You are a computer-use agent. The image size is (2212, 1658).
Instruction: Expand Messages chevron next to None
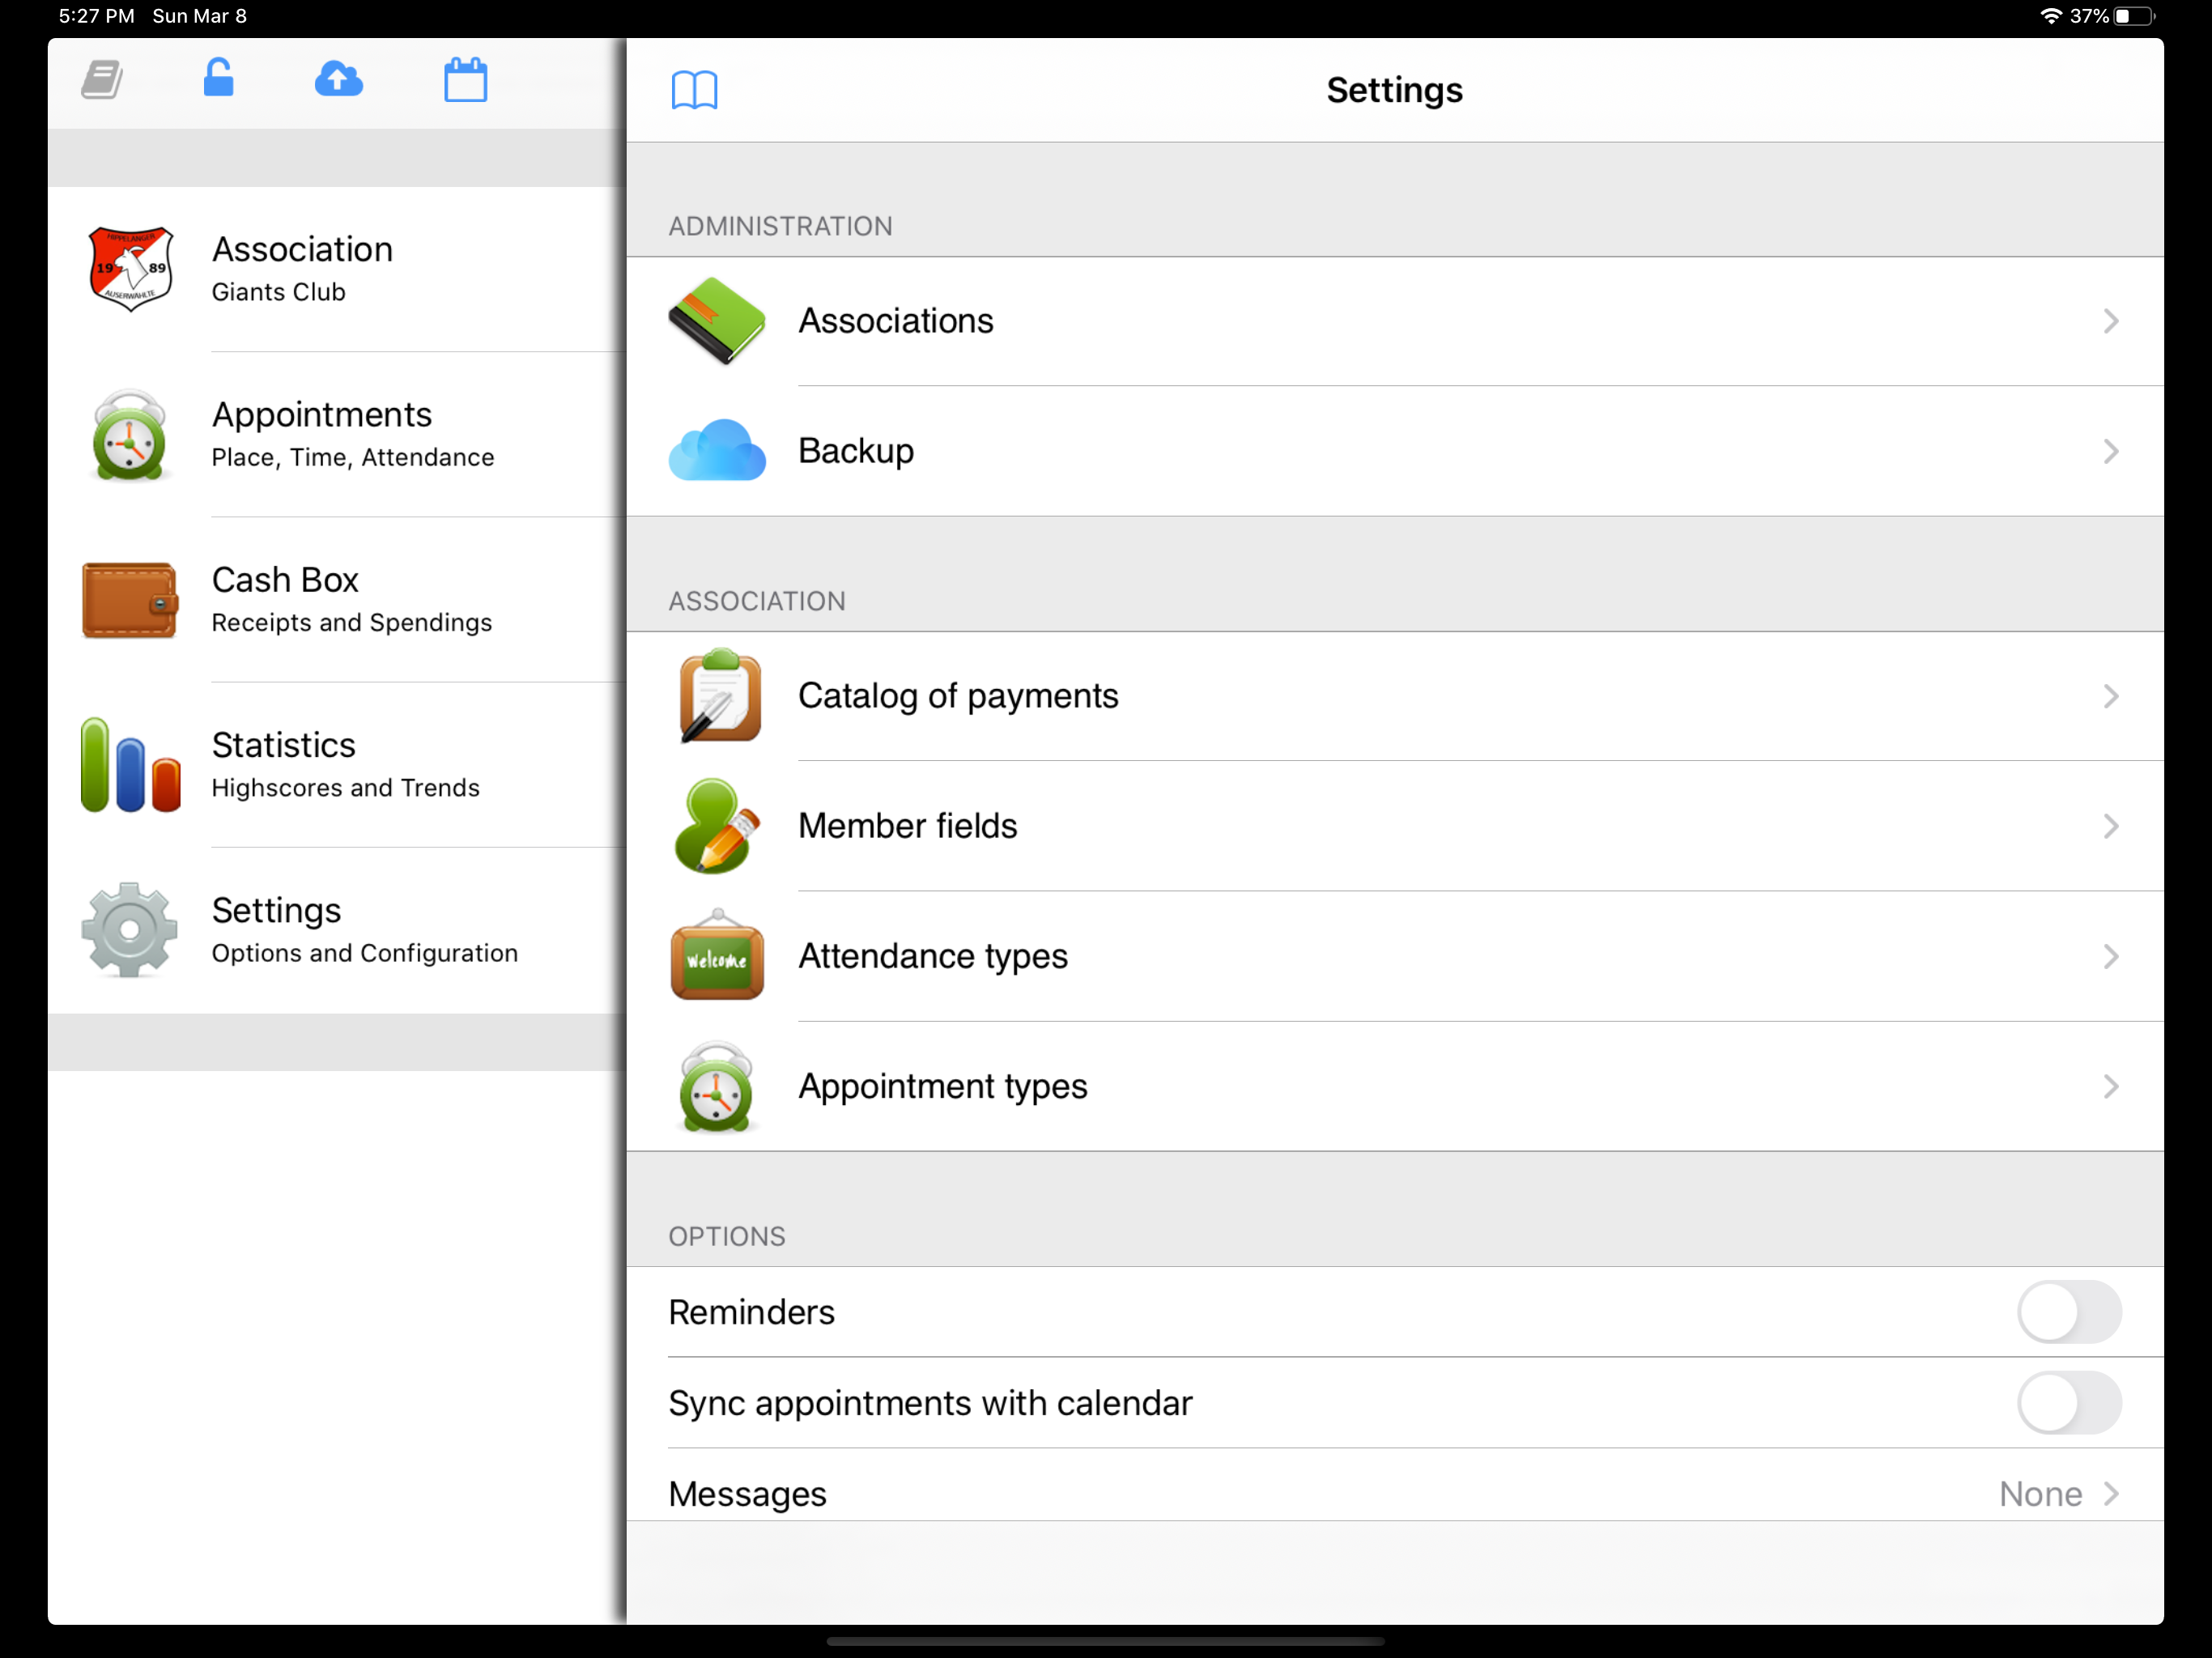tap(2111, 1494)
